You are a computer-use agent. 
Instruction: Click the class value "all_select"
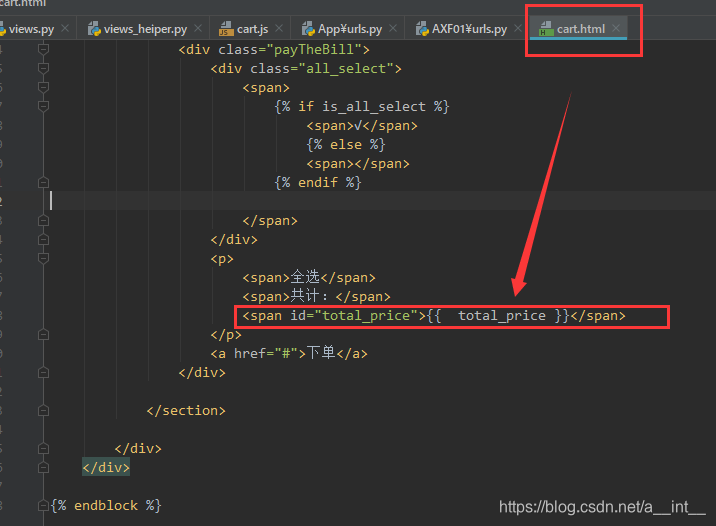(x=346, y=68)
